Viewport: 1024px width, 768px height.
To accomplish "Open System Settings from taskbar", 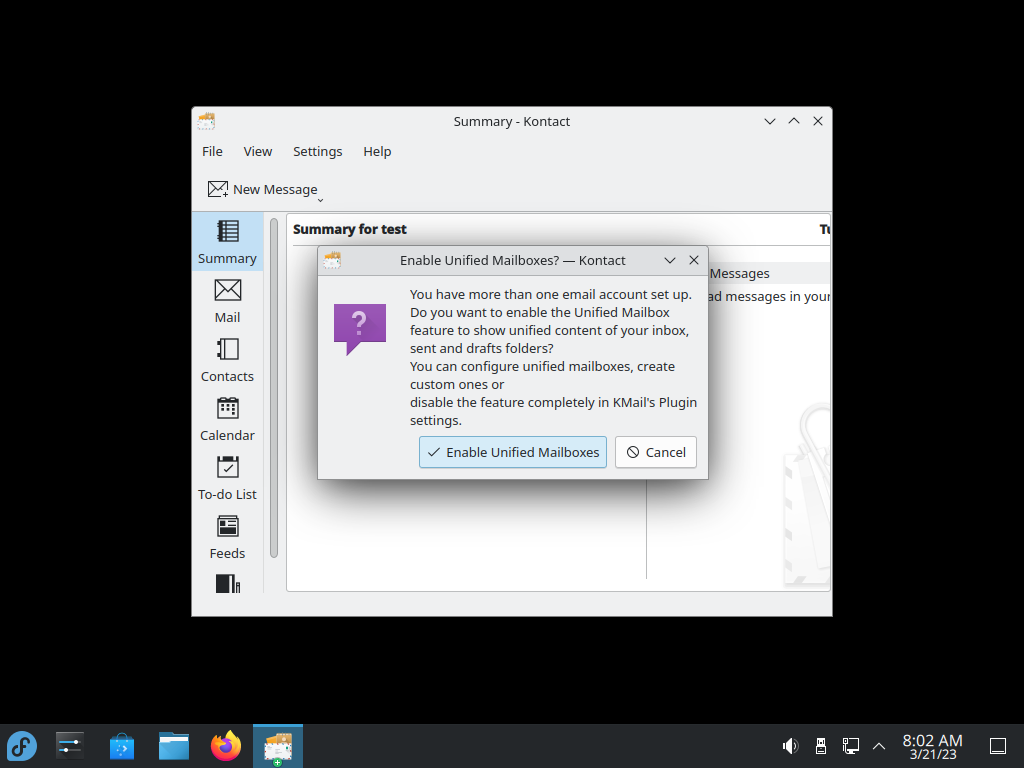I will [x=70, y=746].
